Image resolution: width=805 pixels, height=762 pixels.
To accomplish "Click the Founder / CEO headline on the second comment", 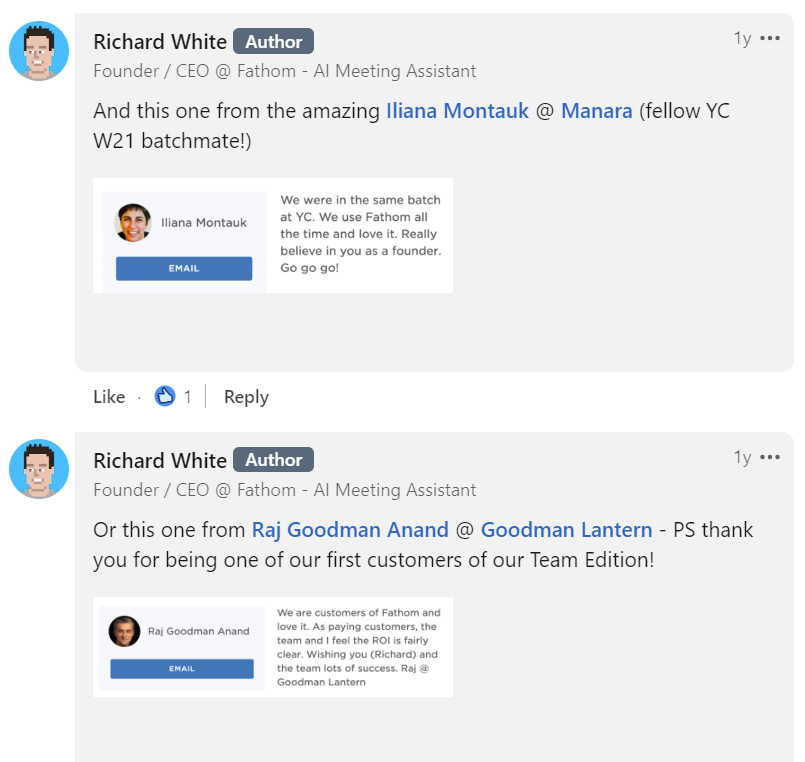I will coord(284,490).
